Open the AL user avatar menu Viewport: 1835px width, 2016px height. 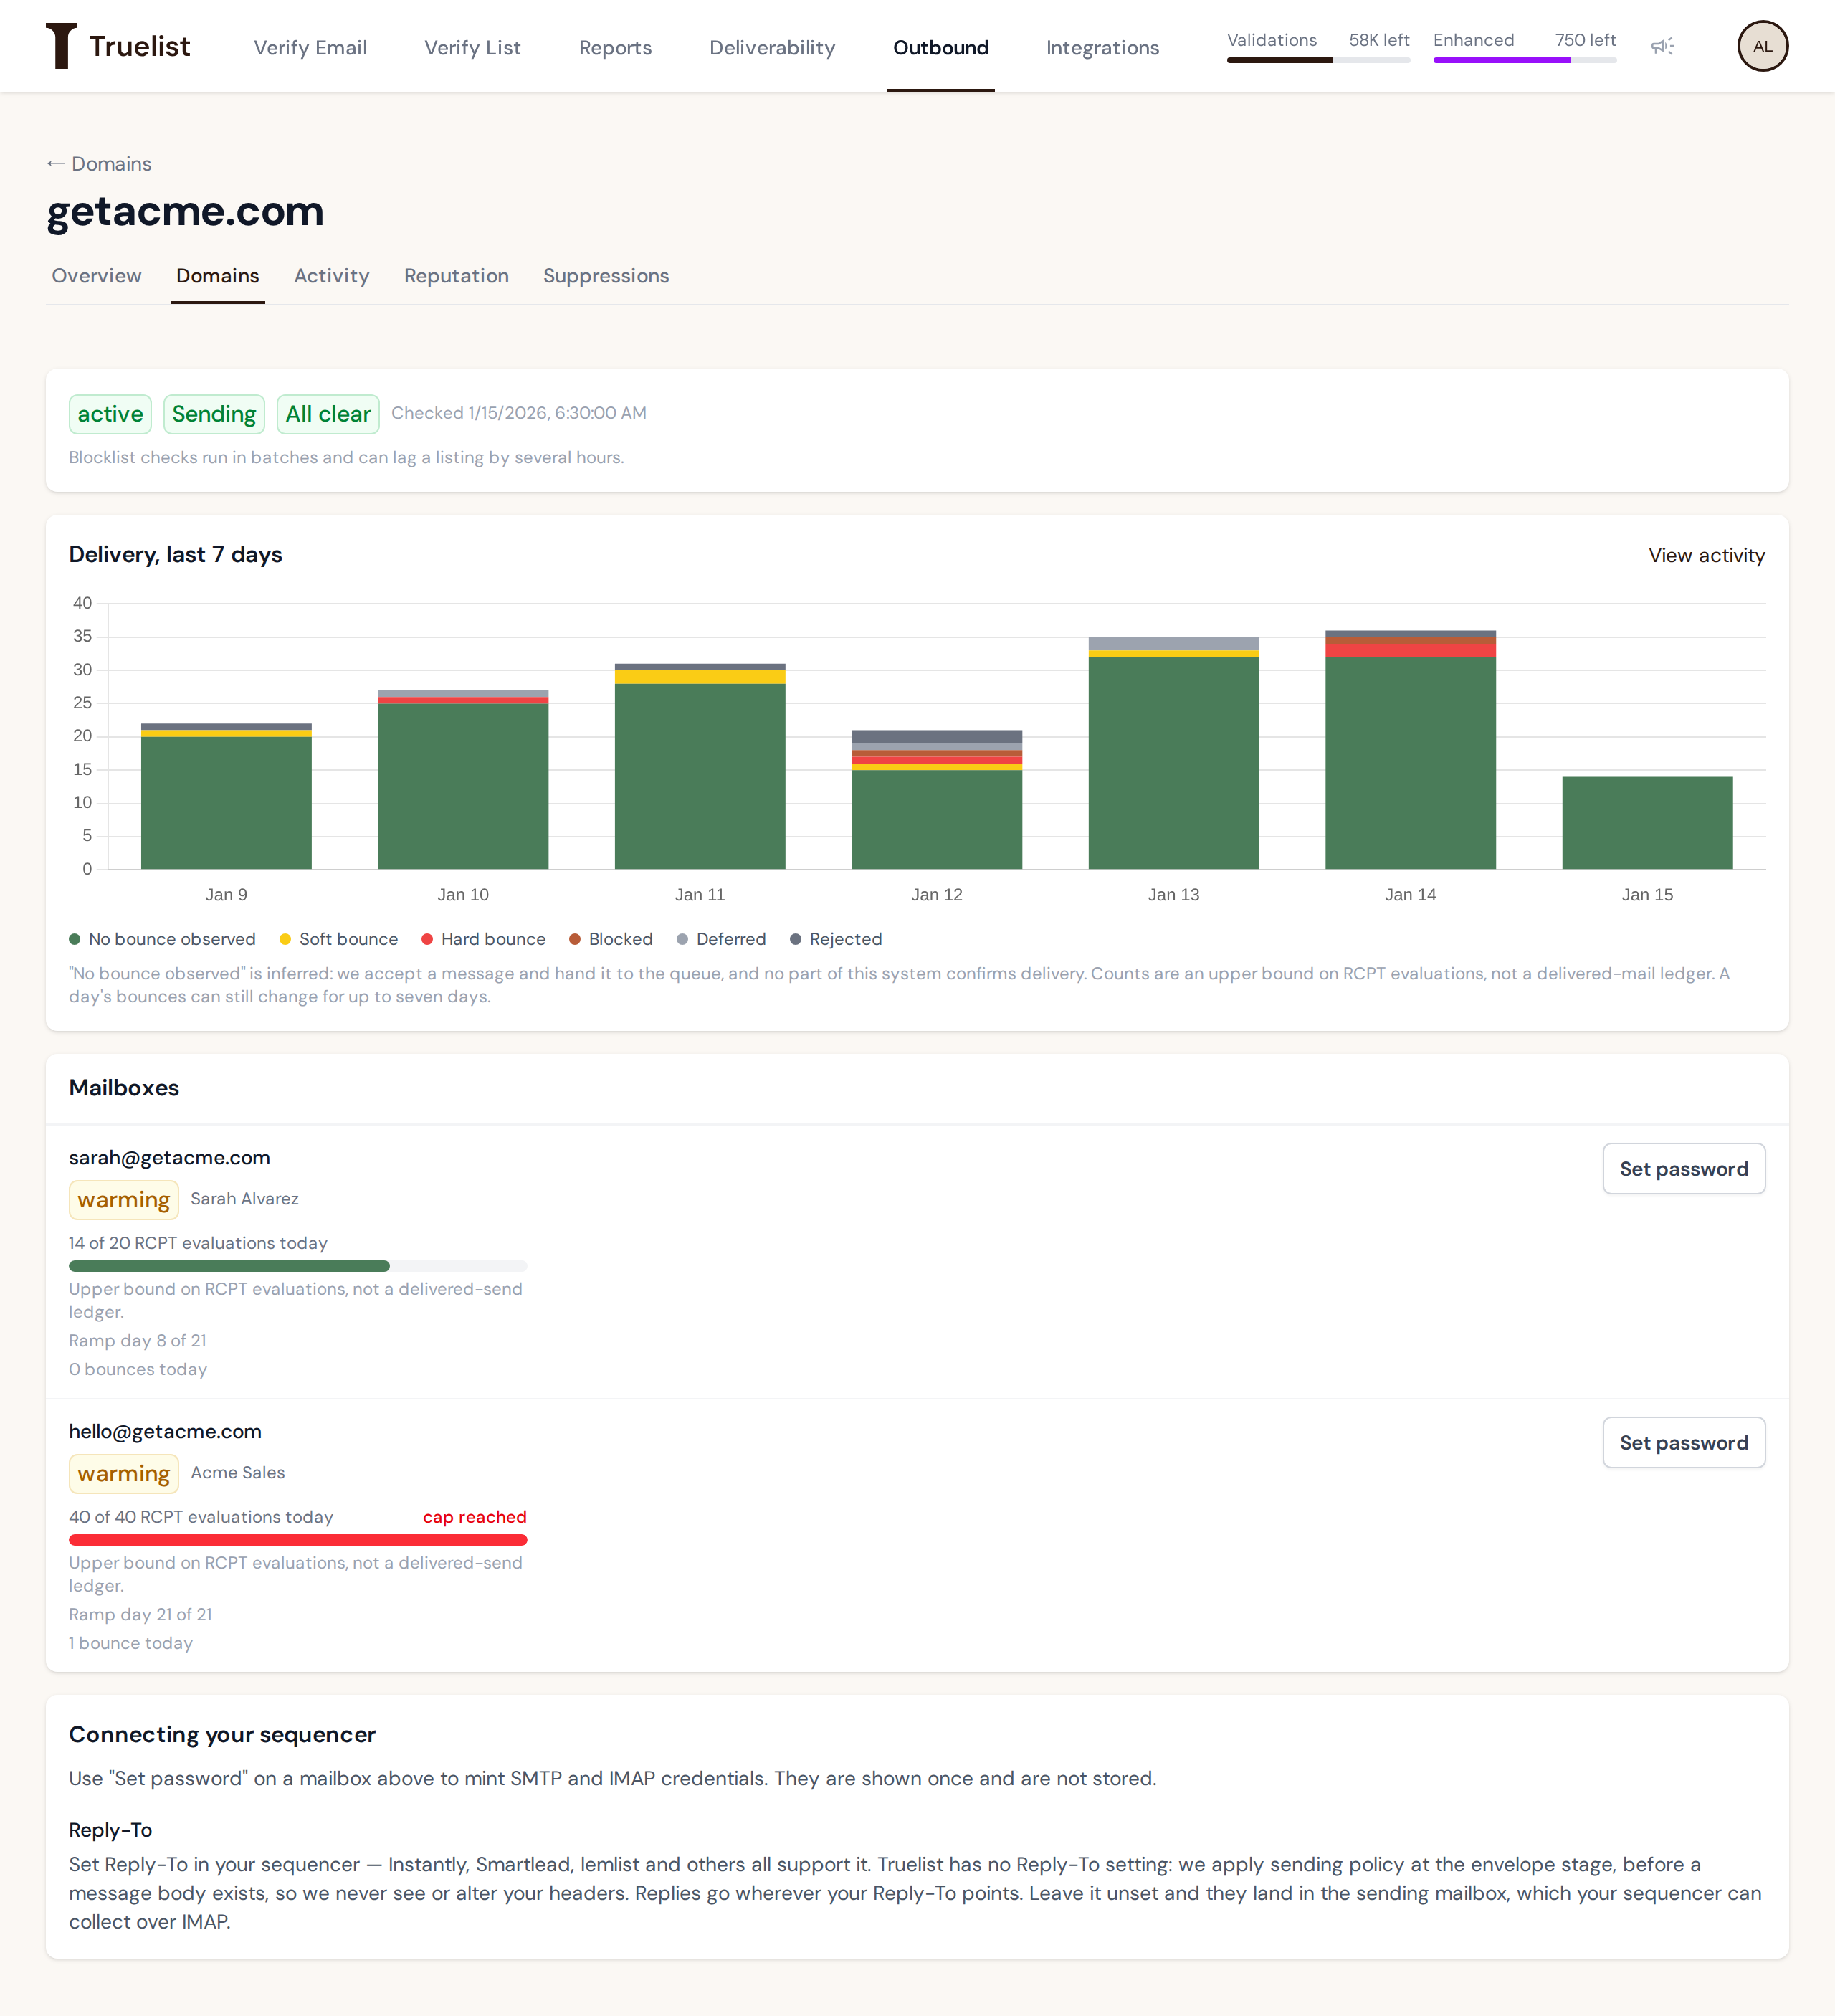pos(1762,46)
